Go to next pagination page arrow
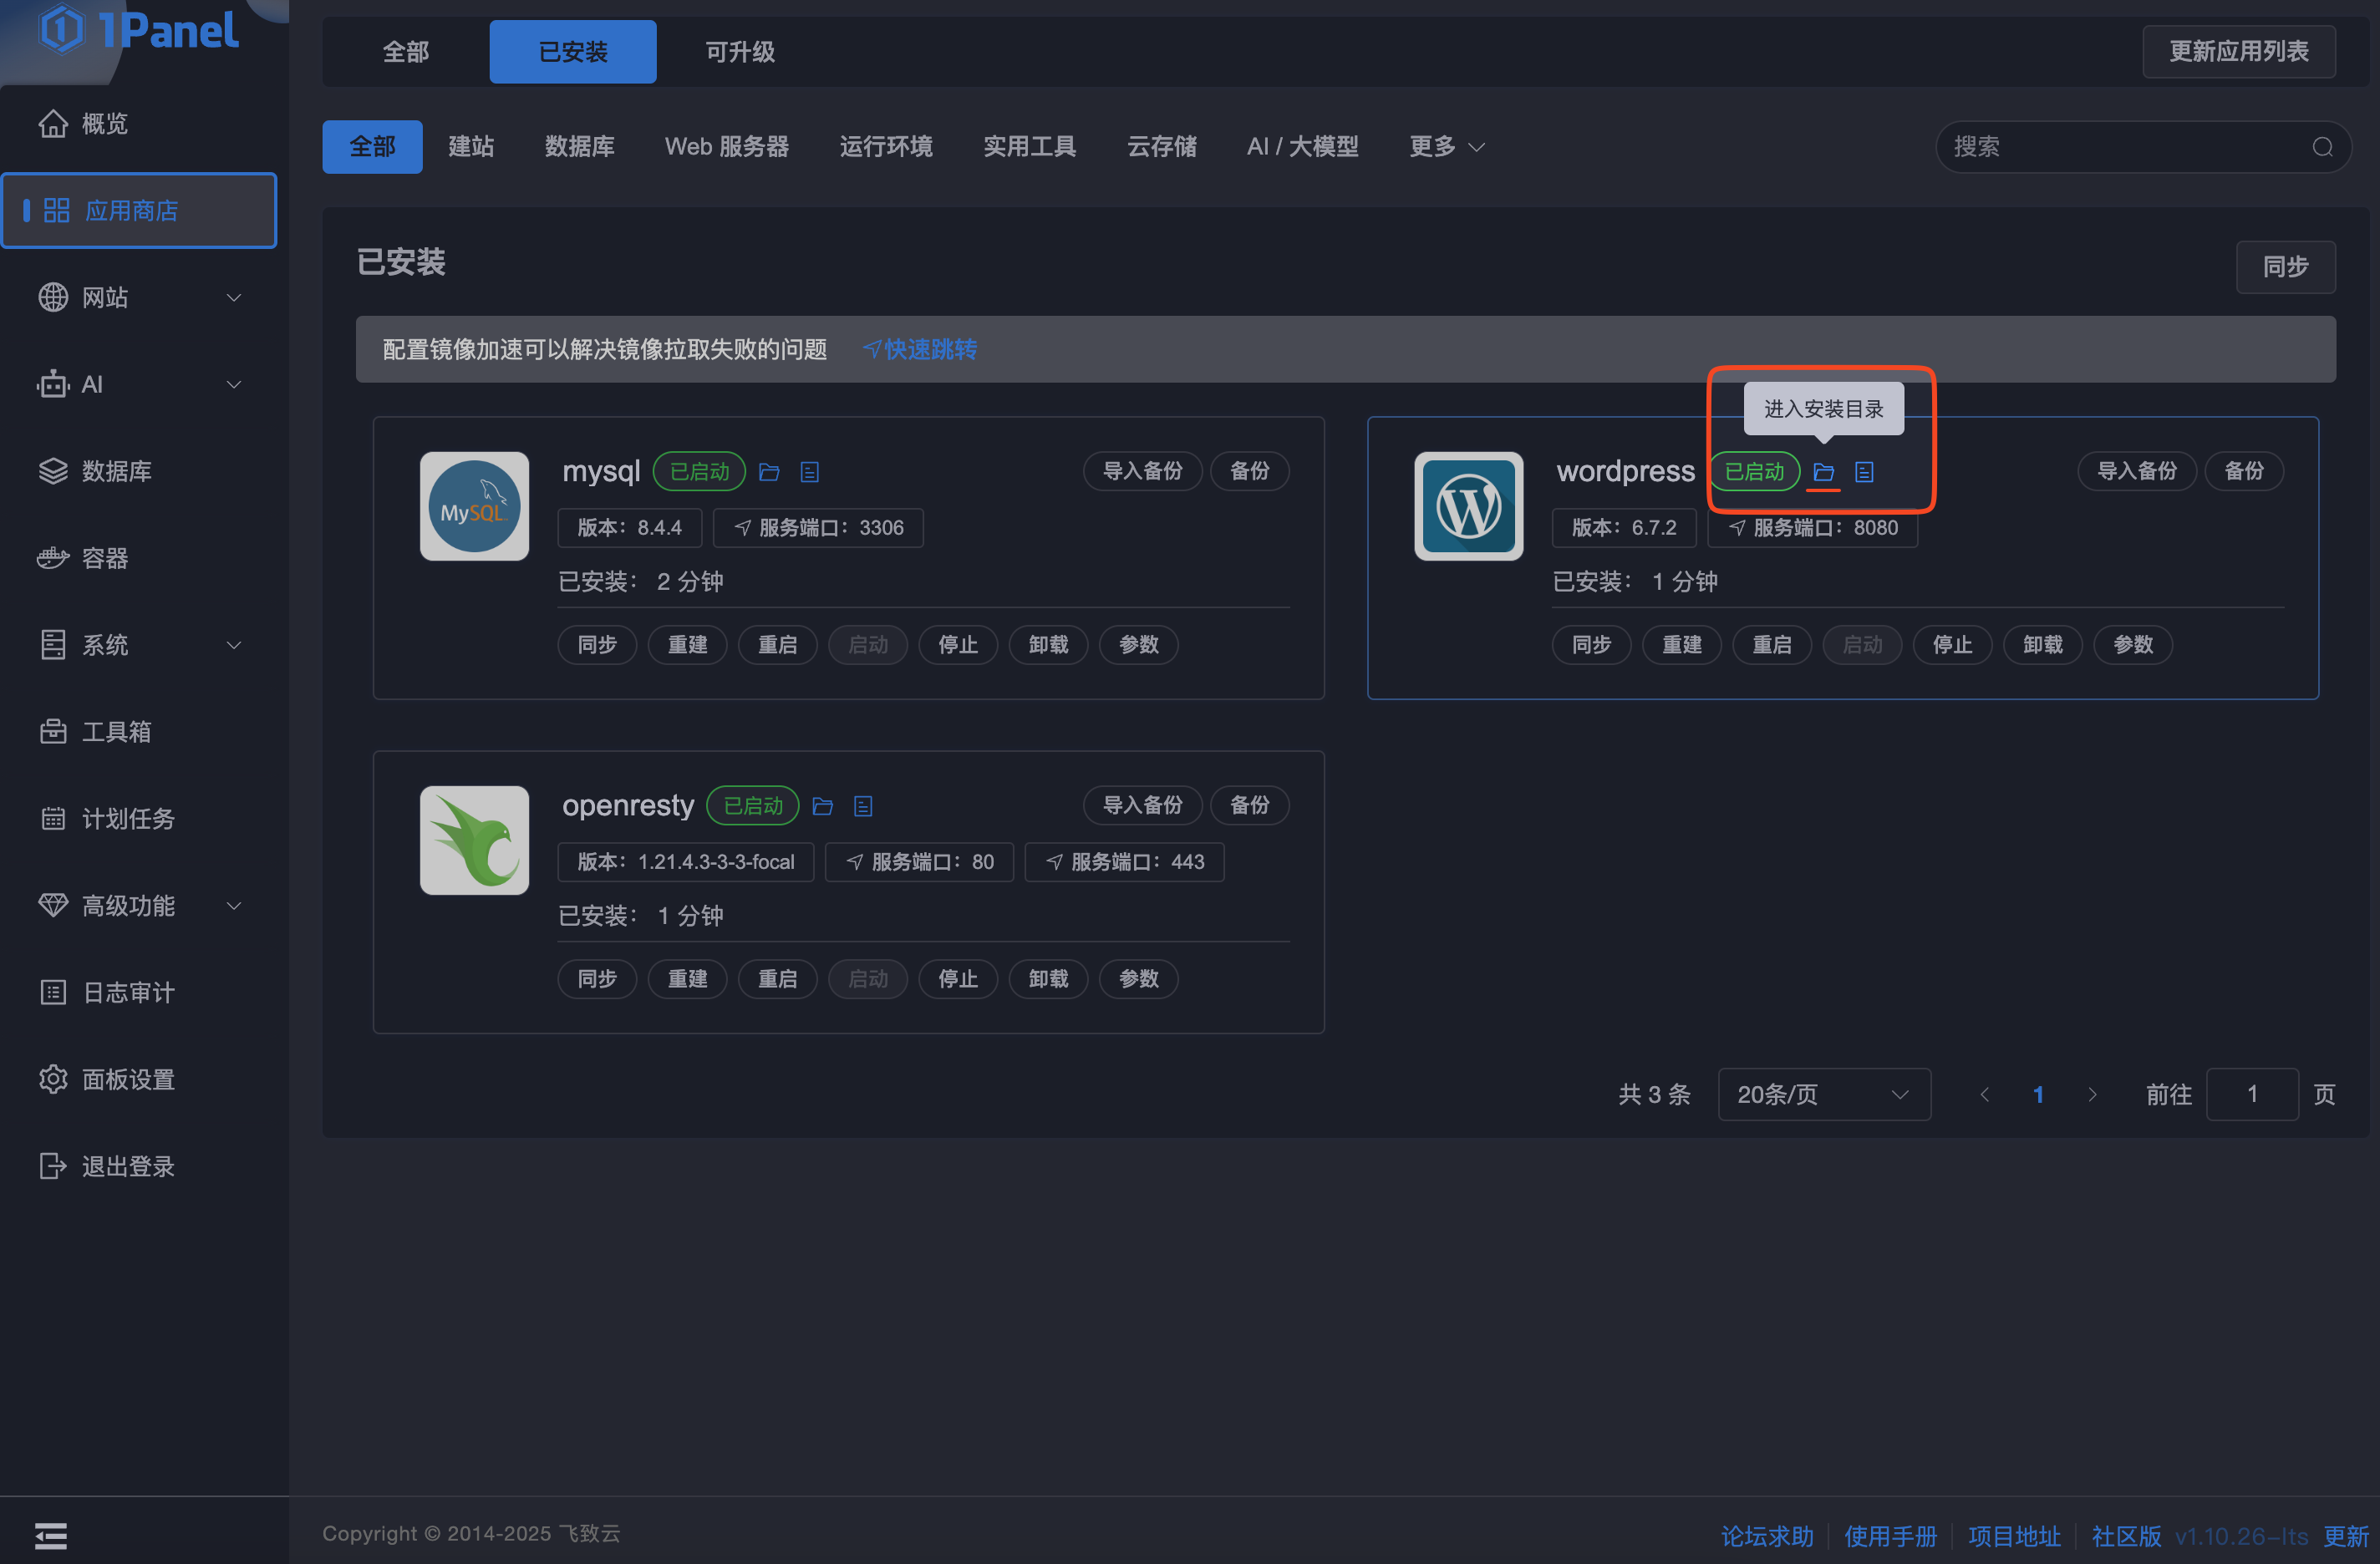The image size is (2380, 1564). point(2092,1095)
